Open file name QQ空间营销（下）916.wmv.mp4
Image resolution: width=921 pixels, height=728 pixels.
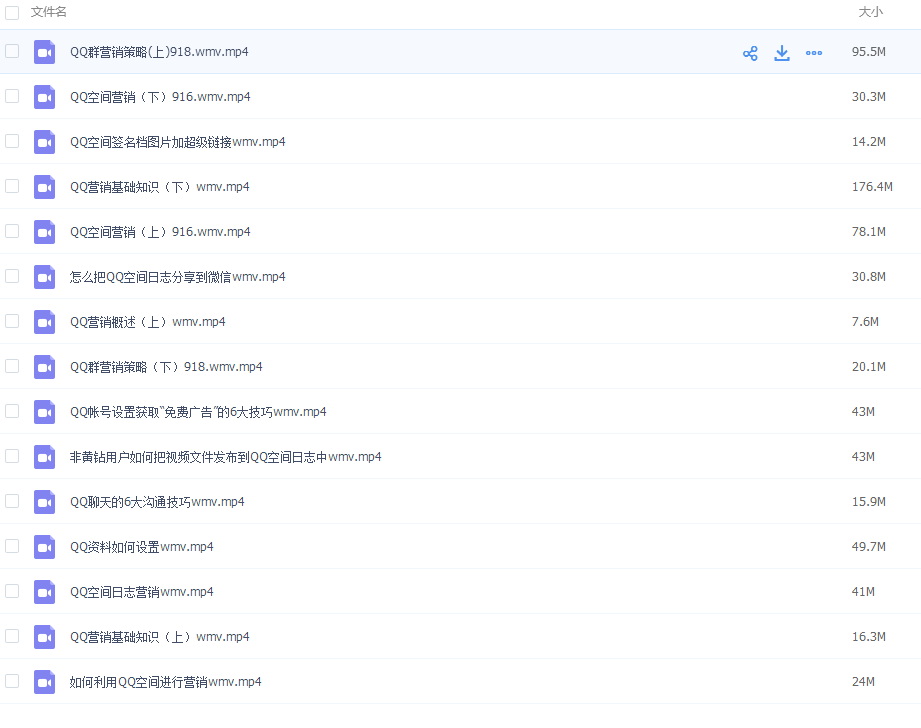click(160, 97)
